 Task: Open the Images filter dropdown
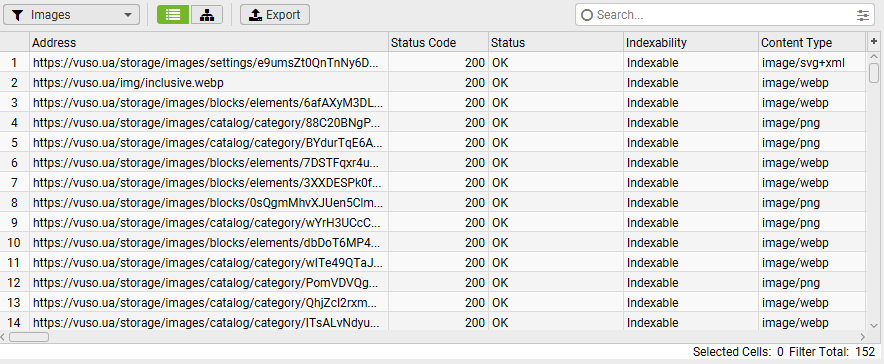(x=72, y=15)
